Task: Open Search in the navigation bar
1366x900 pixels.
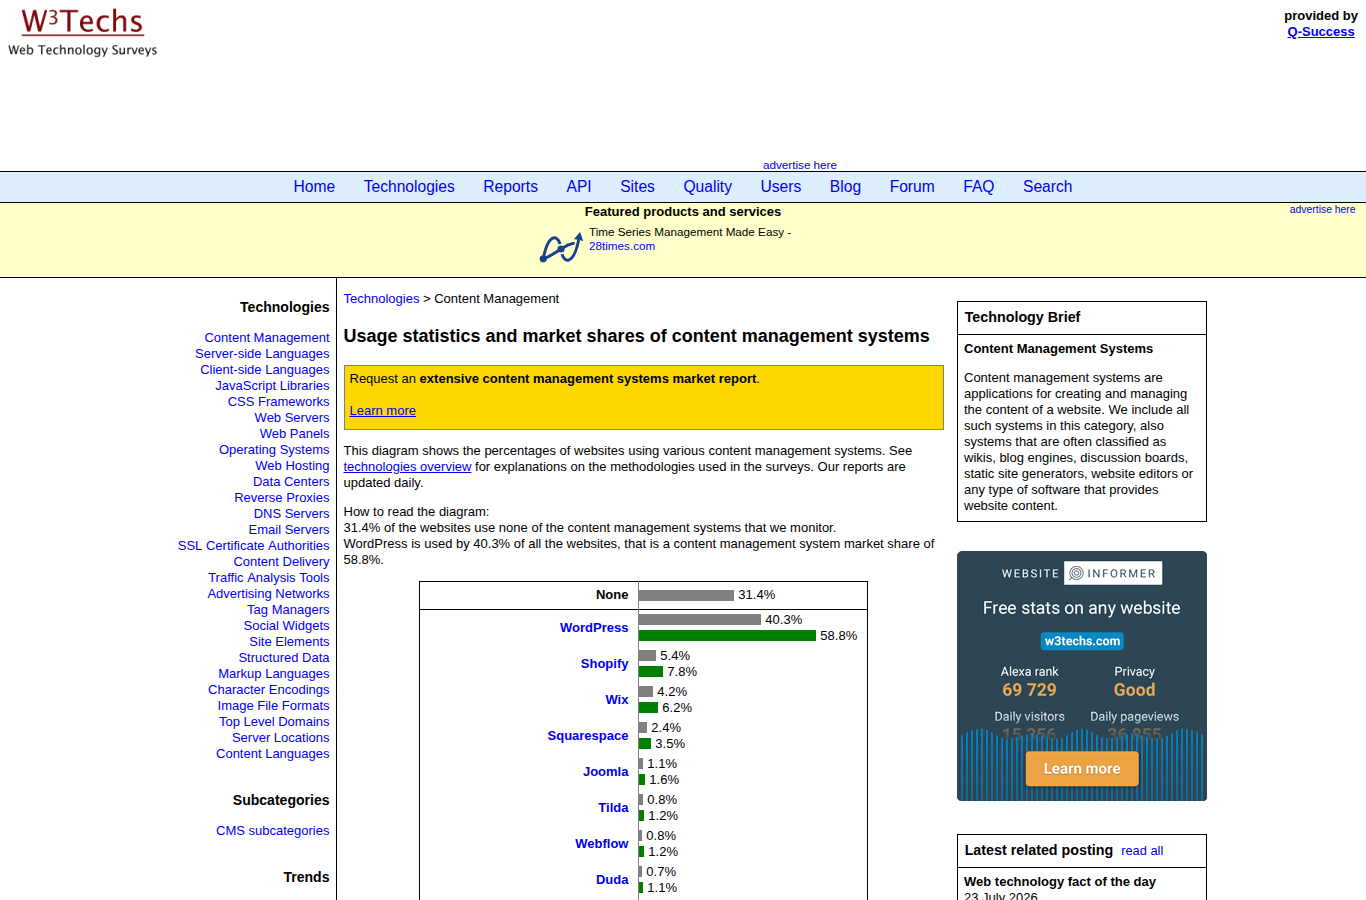Action: [x=1047, y=187]
